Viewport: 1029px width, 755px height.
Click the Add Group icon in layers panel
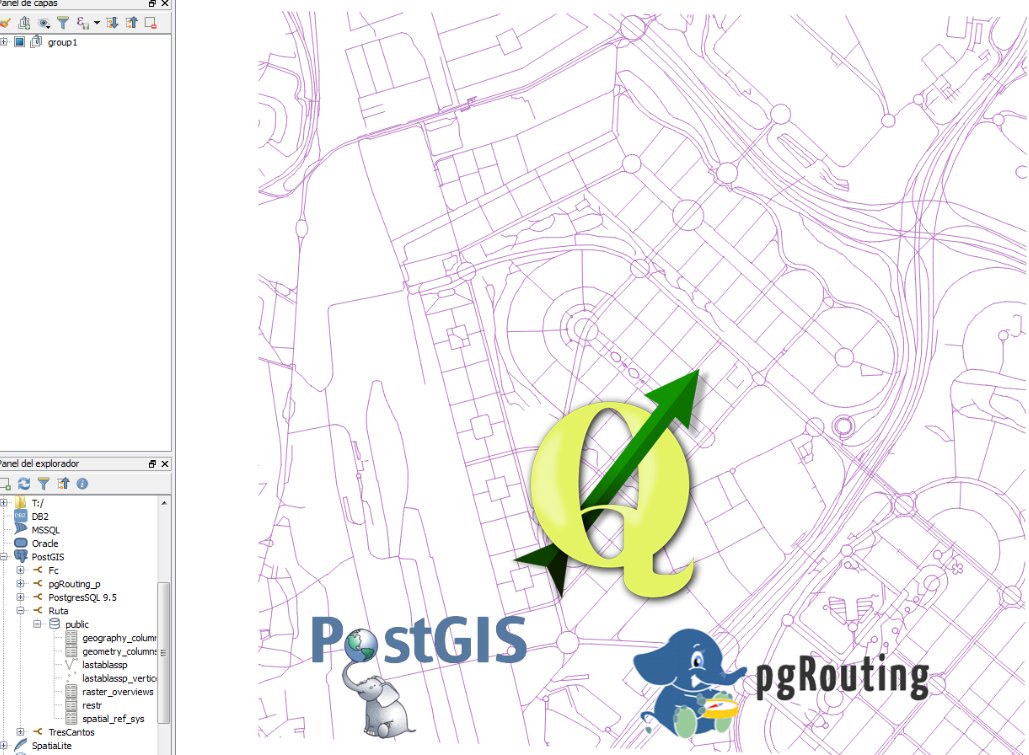pos(24,23)
